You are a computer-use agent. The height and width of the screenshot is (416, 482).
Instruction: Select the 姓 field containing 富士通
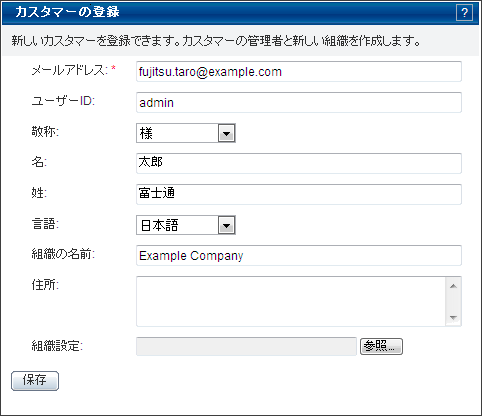(x=299, y=194)
